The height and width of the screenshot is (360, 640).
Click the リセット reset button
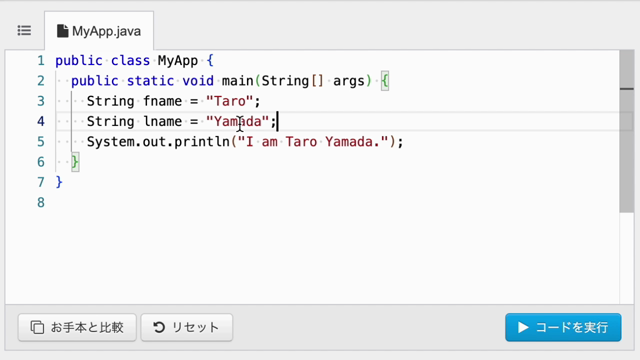point(187,327)
